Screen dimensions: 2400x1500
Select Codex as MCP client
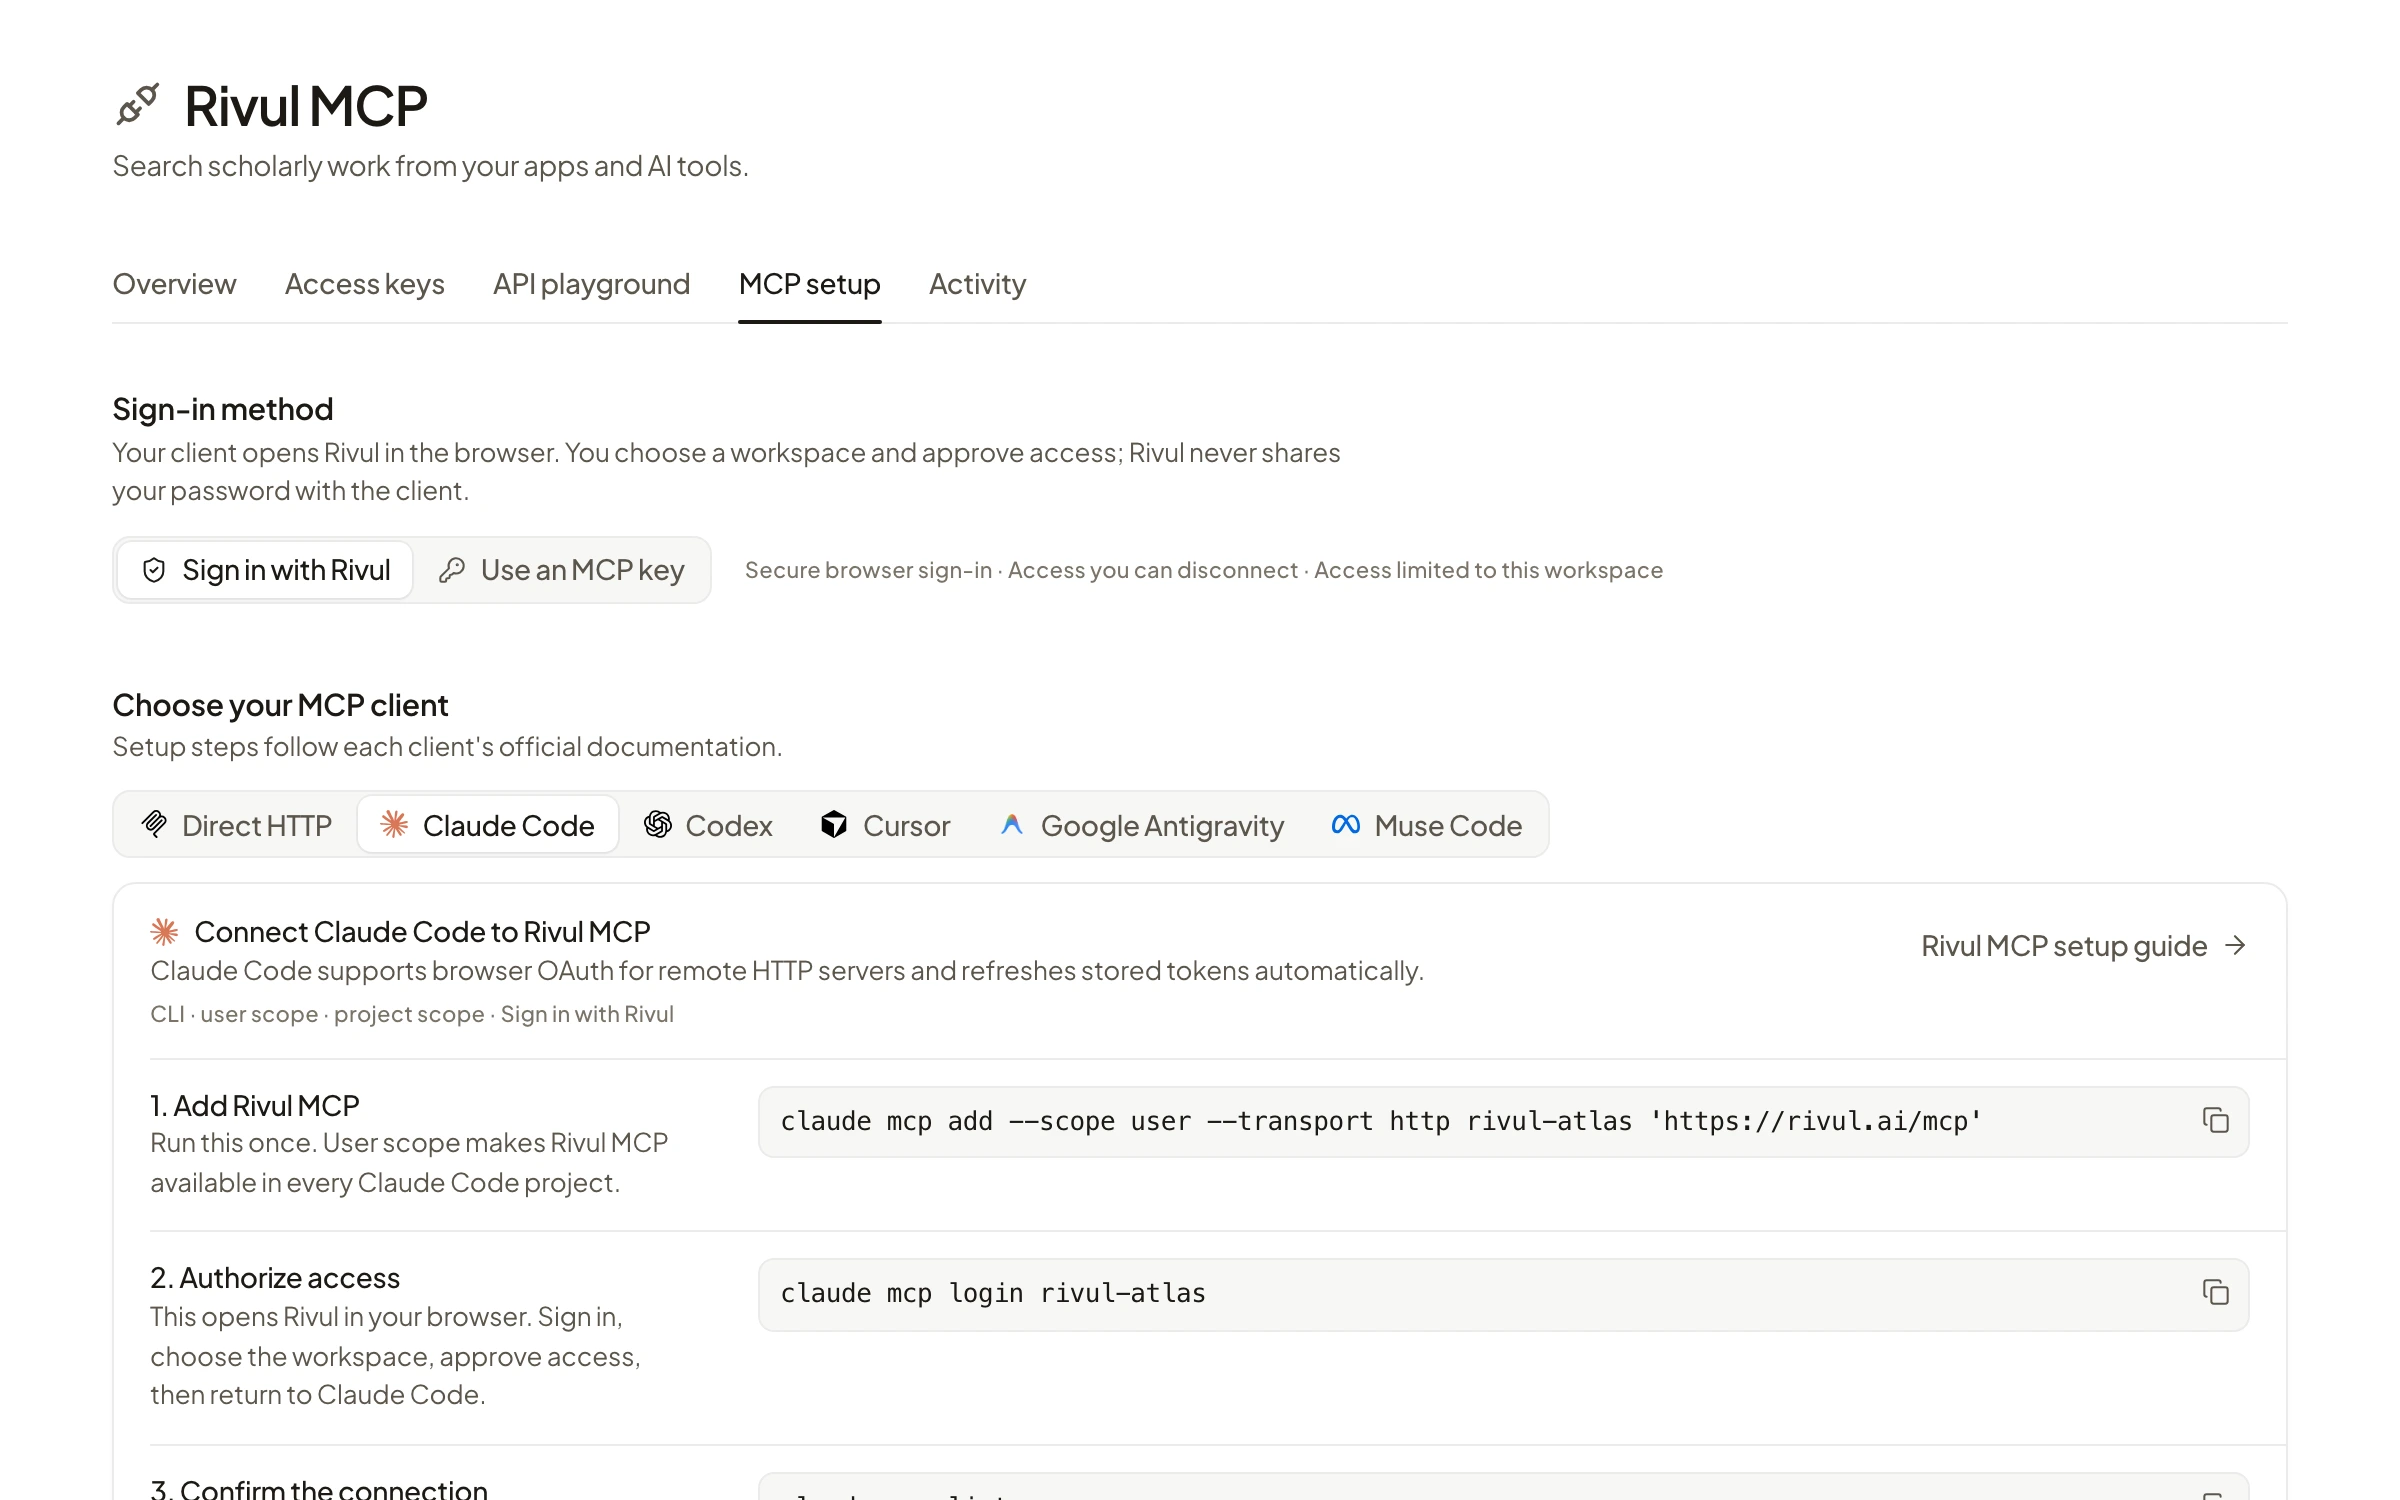coord(709,825)
